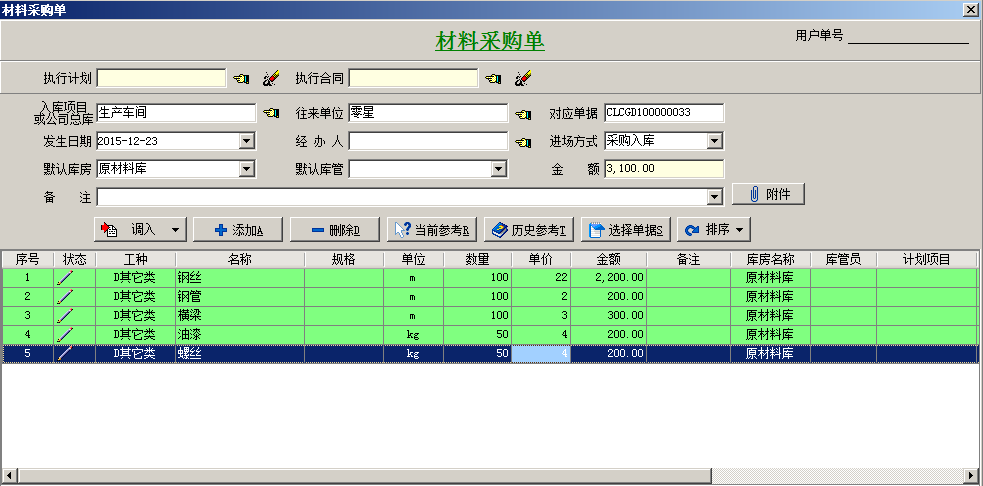The height and width of the screenshot is (486, 983).
Task: Click the horizontal scrollbar right arrow
Action: tap(971, 475)
